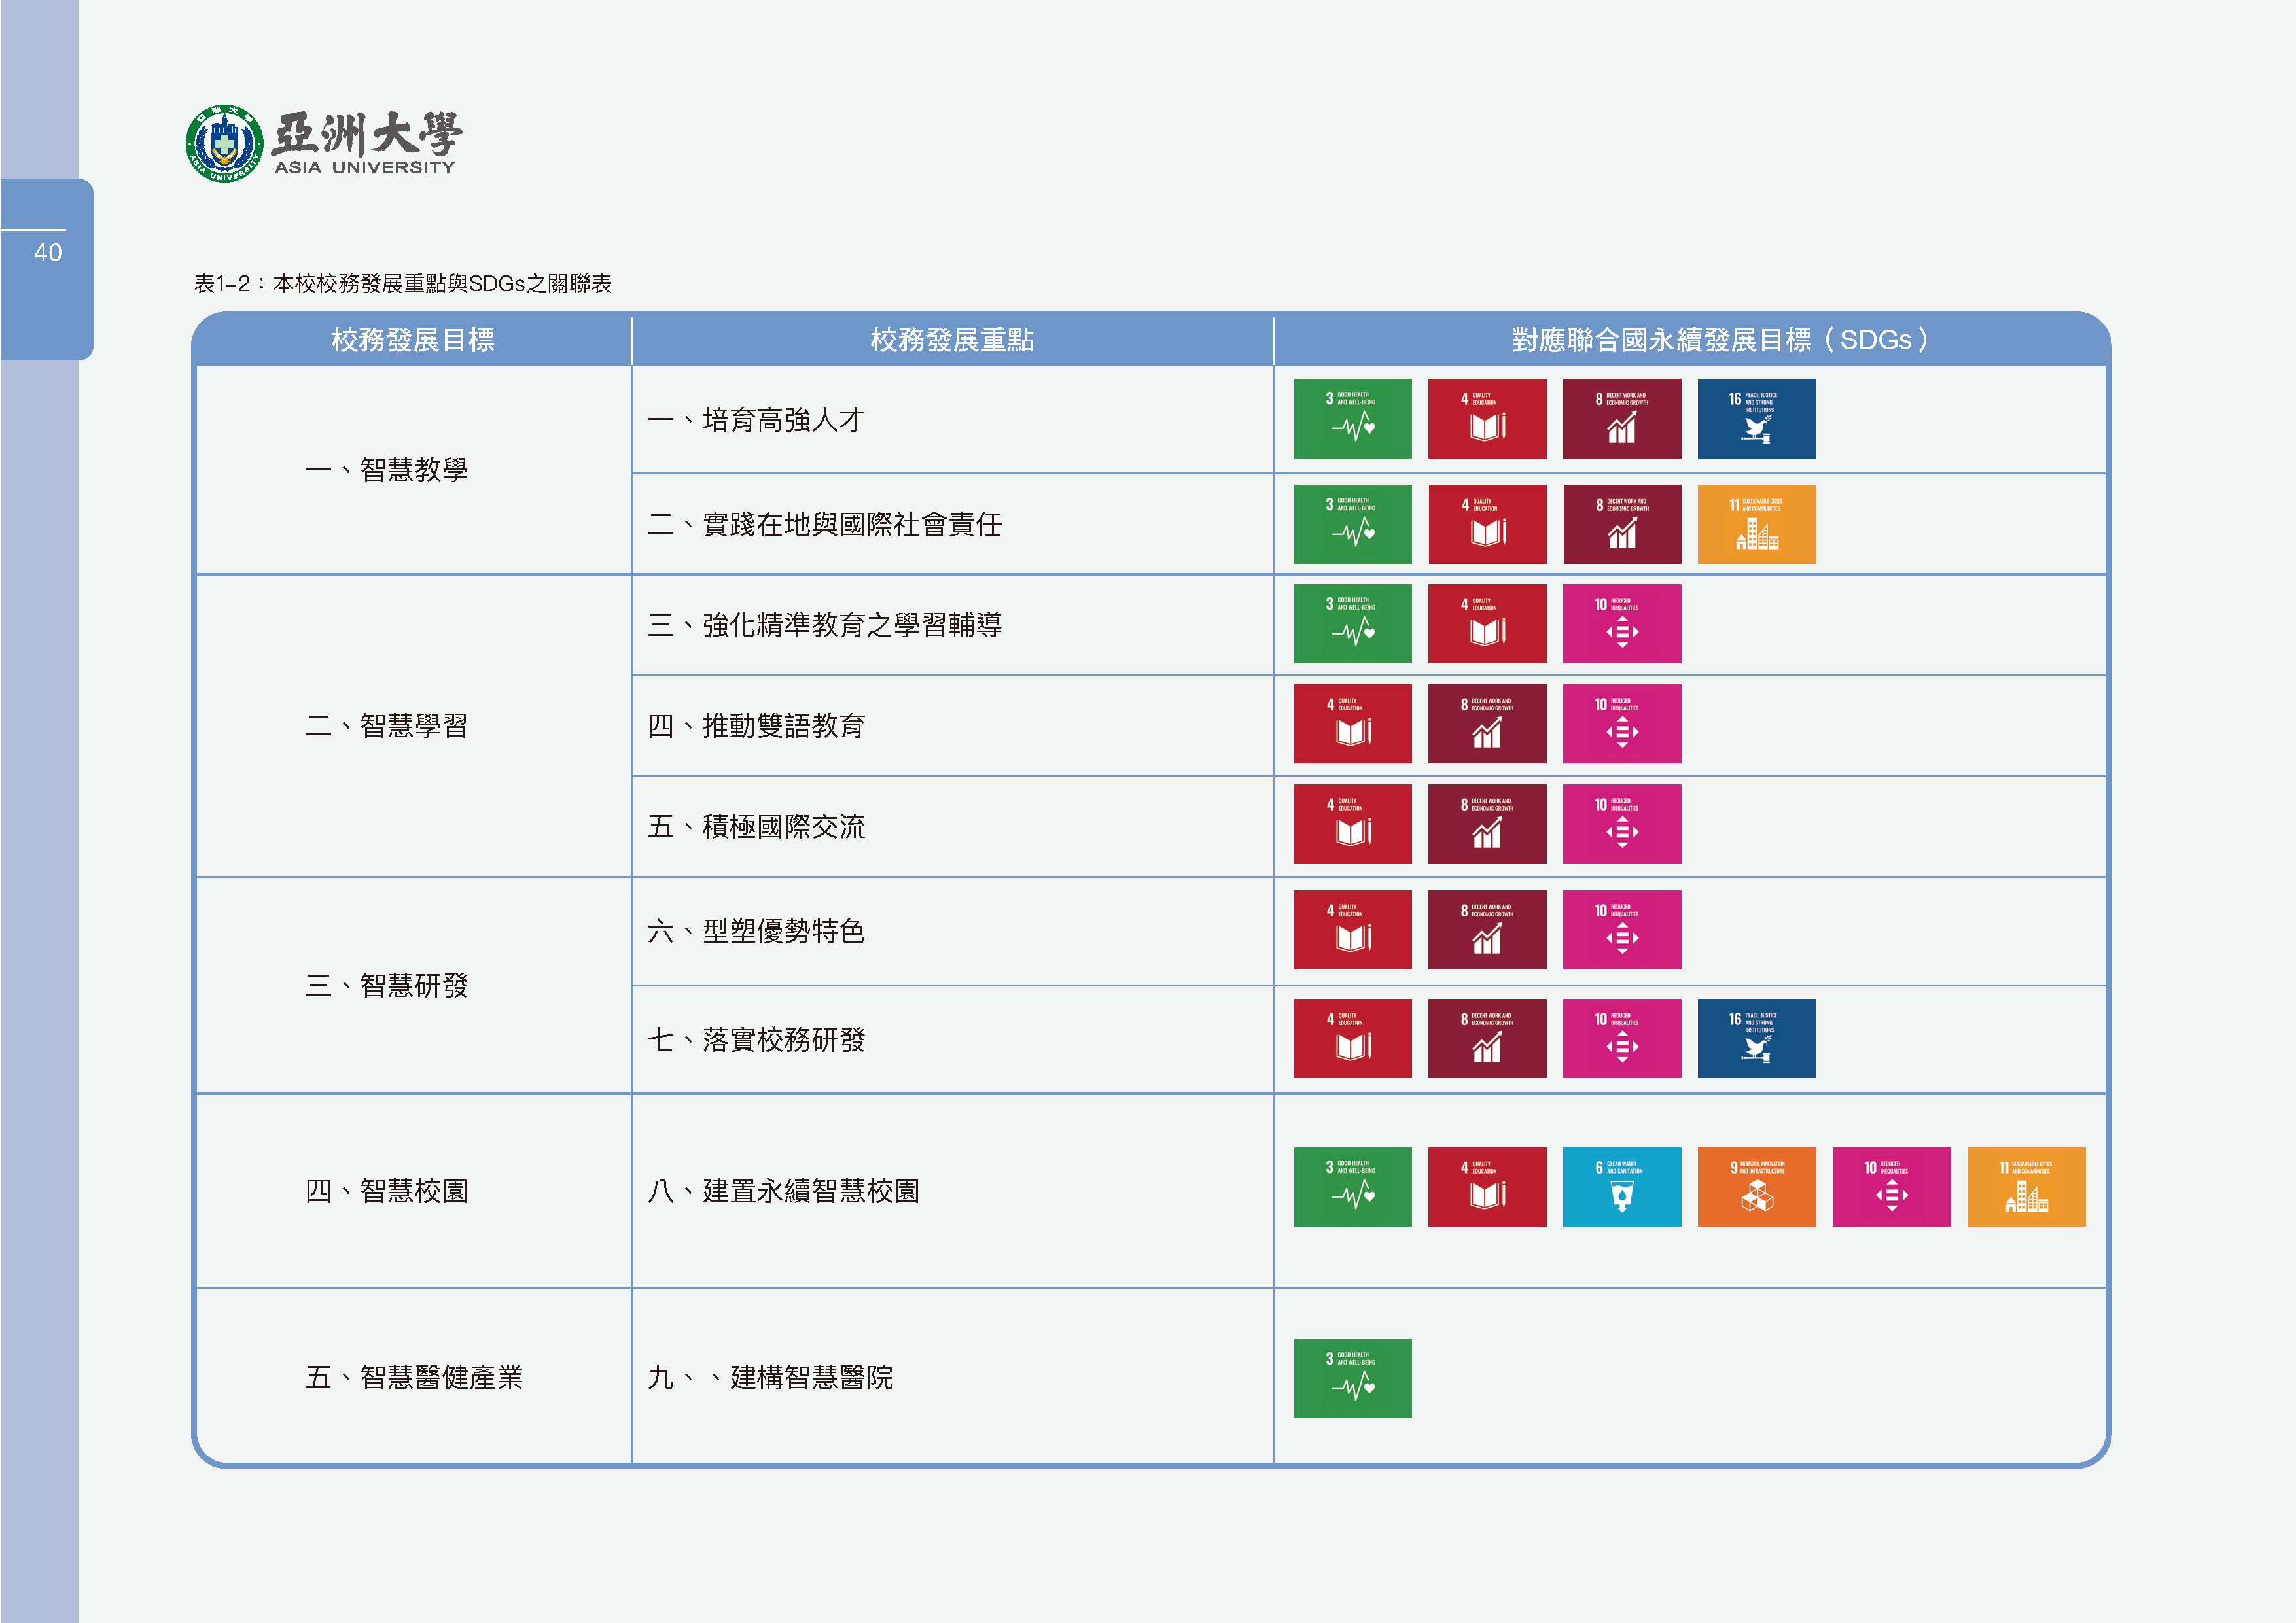
Task: Click SDG 10 icon in 建置永續智慧校園 row
Action: (1892, 1187)
